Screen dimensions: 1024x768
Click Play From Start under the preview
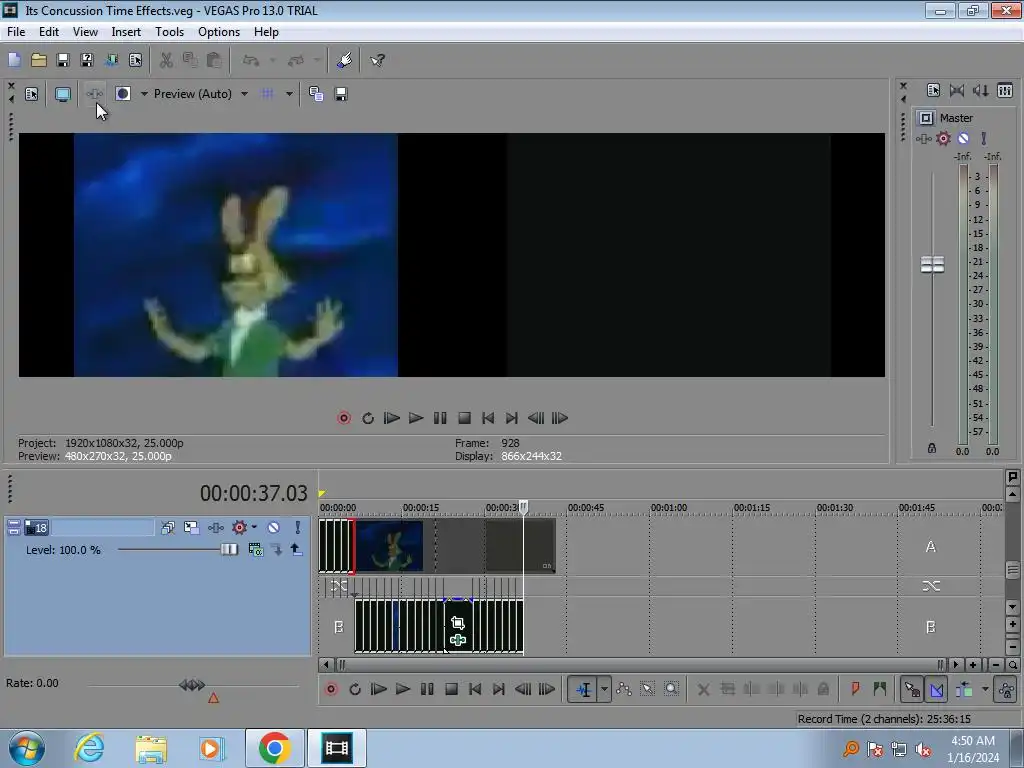point(392,418)
